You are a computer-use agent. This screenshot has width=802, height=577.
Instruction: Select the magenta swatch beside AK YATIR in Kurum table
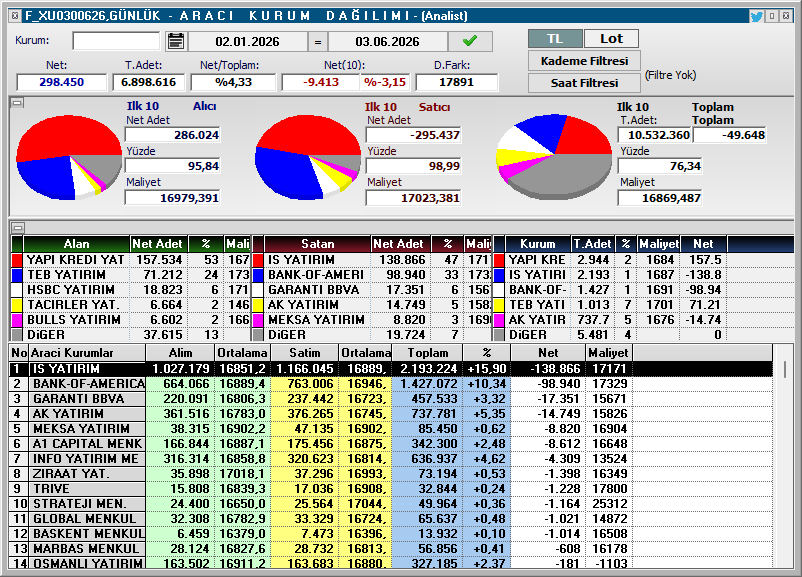point(499,320)
